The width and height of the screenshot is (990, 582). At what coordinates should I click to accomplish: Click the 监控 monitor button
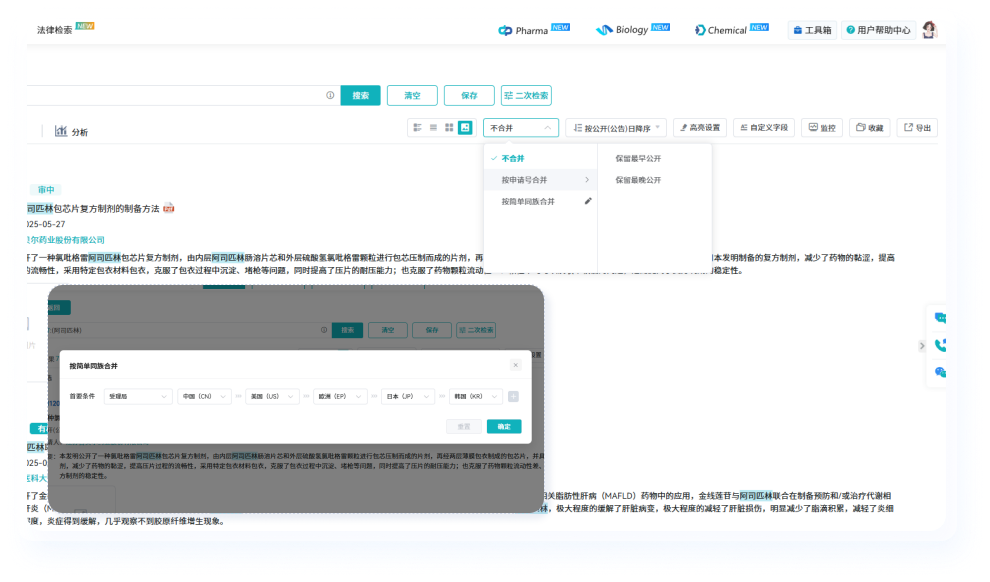point(822,128)
